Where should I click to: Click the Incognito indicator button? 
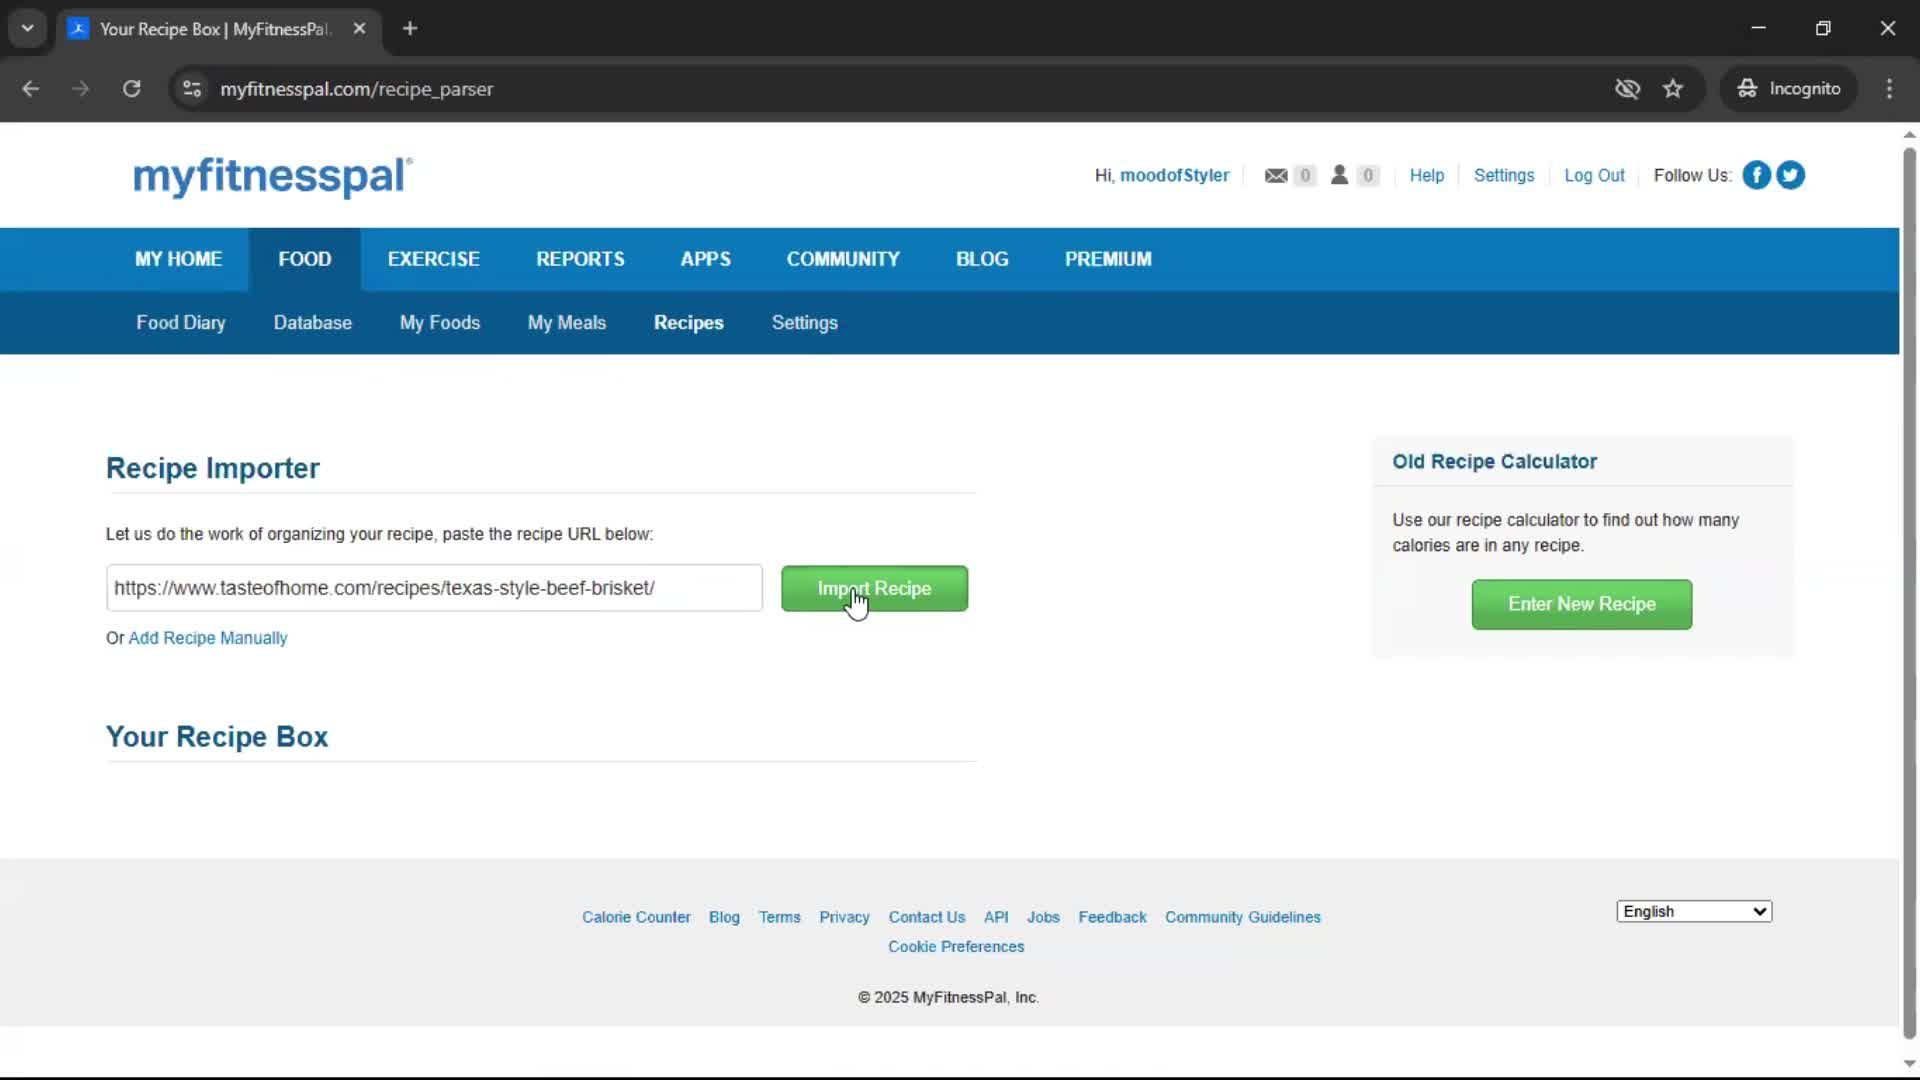pyautogui.click(x=1789, y=89)
